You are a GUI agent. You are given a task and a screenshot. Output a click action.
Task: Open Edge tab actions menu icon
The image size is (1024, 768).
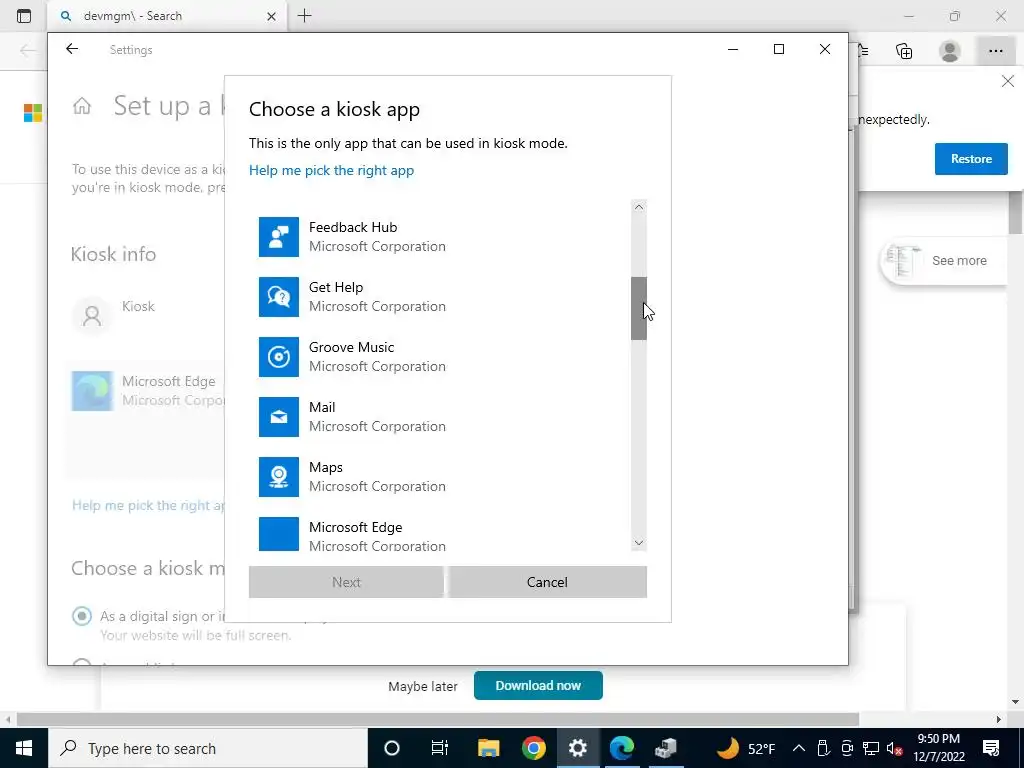coord(24,16)
